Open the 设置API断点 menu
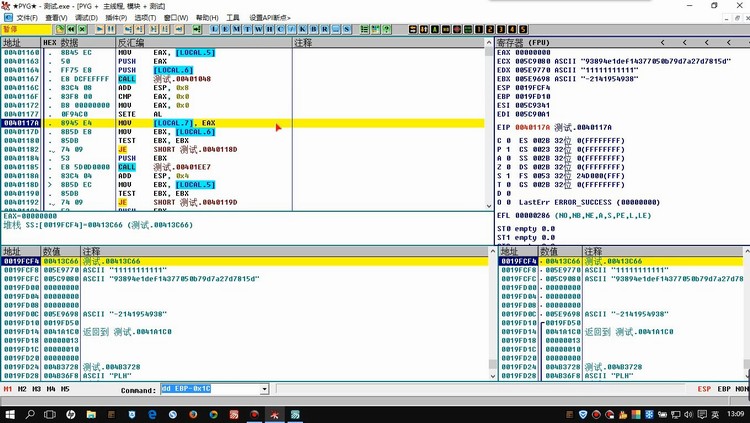 [x=270, y=18]
